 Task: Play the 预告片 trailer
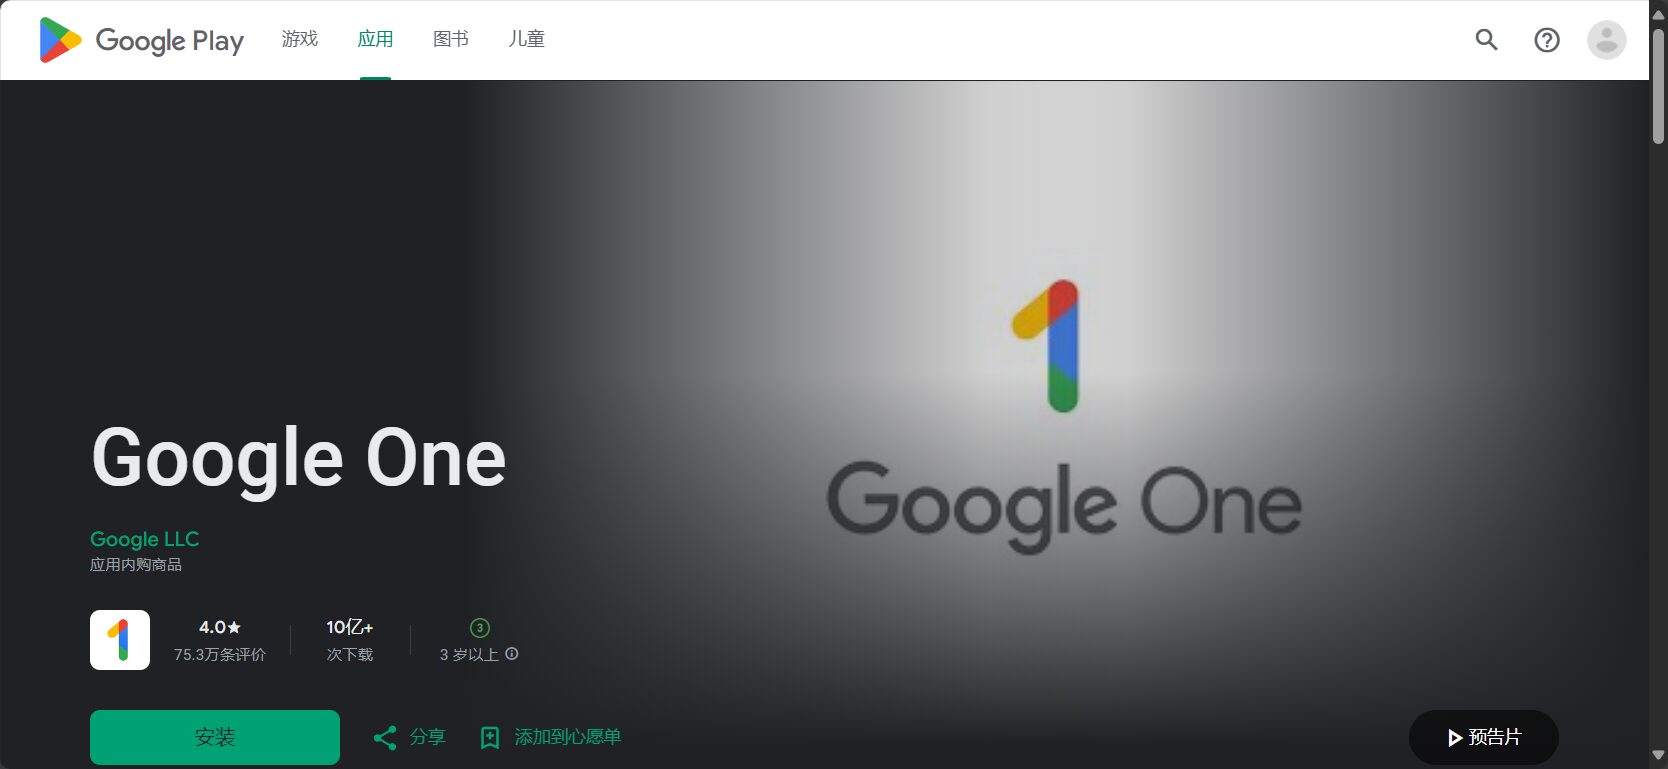(x=1484, y=738)
